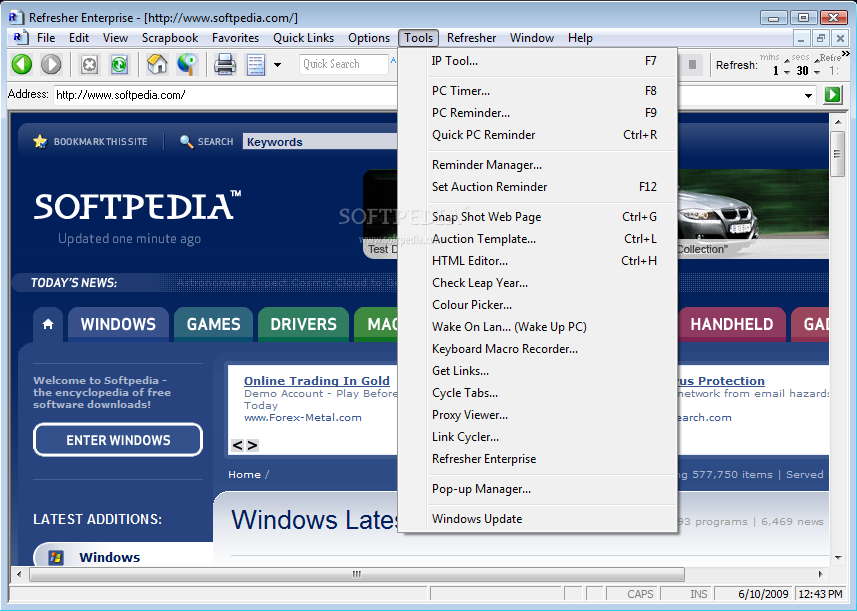Open the Options menu

369,38
